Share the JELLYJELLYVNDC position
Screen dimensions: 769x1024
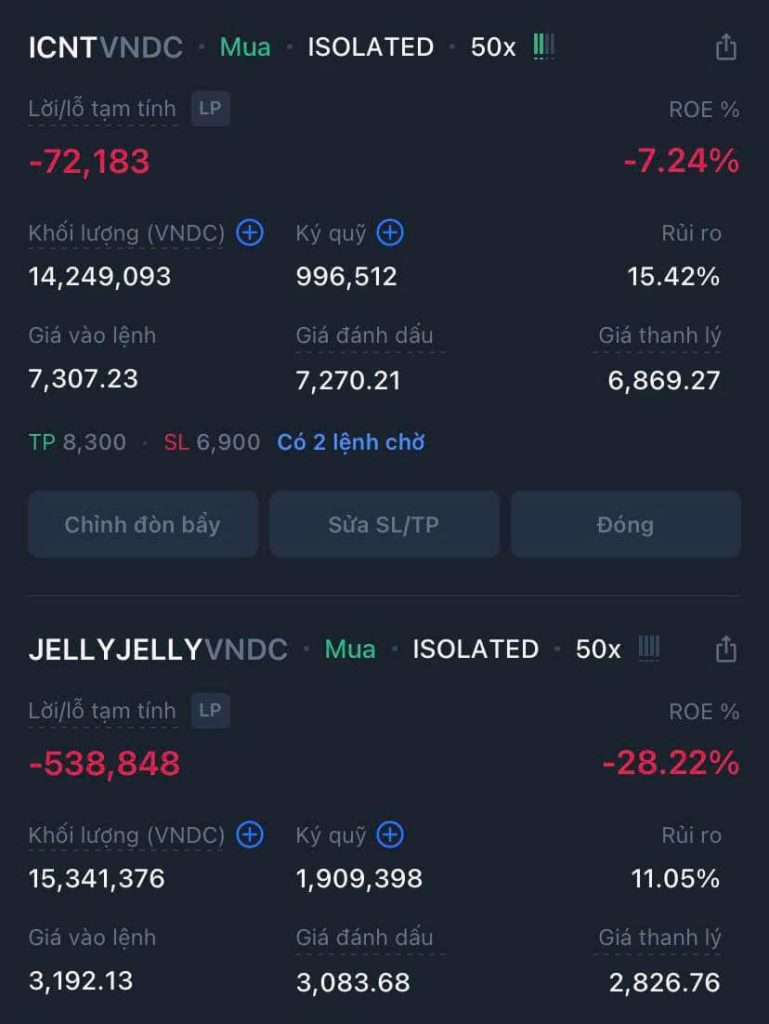pyautogui.click(x=726, y=649)
